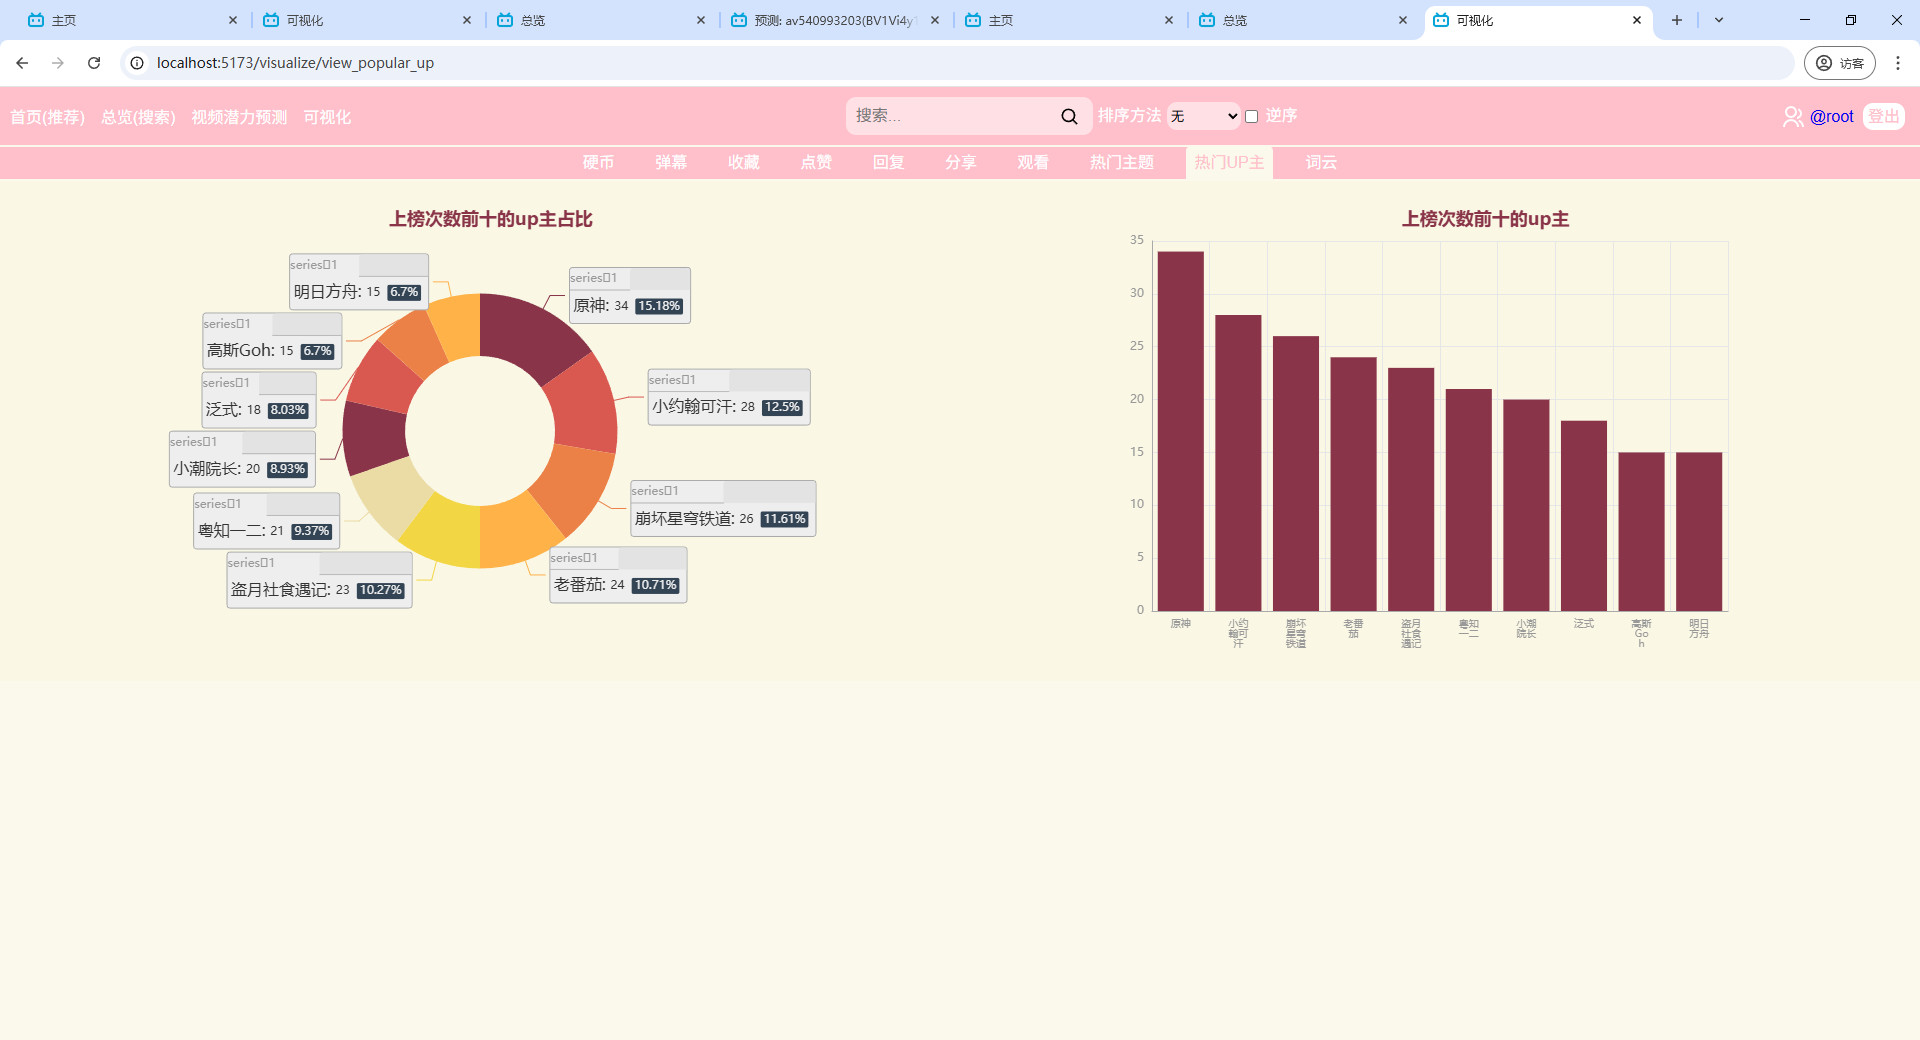Close the active 可视化 browser tab
The height and width of the screenshot is (1040, 1920).
coord(1637,20)
